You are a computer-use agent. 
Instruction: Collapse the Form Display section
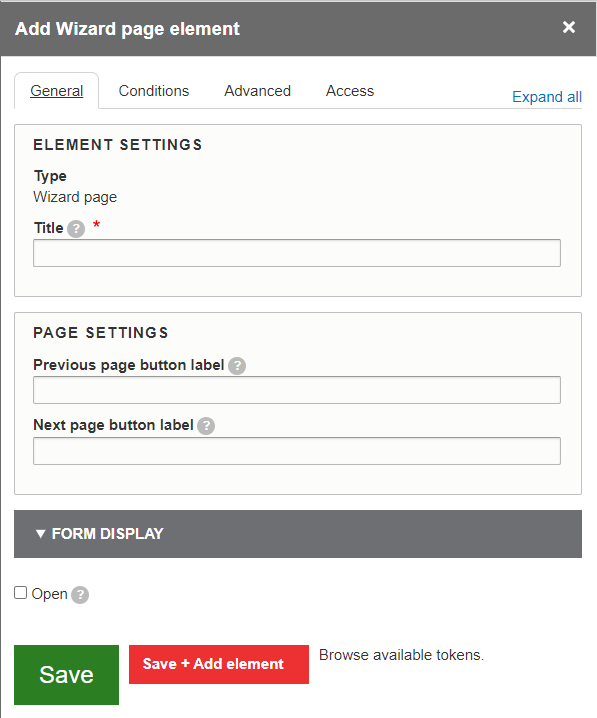(x=298, y=534)
